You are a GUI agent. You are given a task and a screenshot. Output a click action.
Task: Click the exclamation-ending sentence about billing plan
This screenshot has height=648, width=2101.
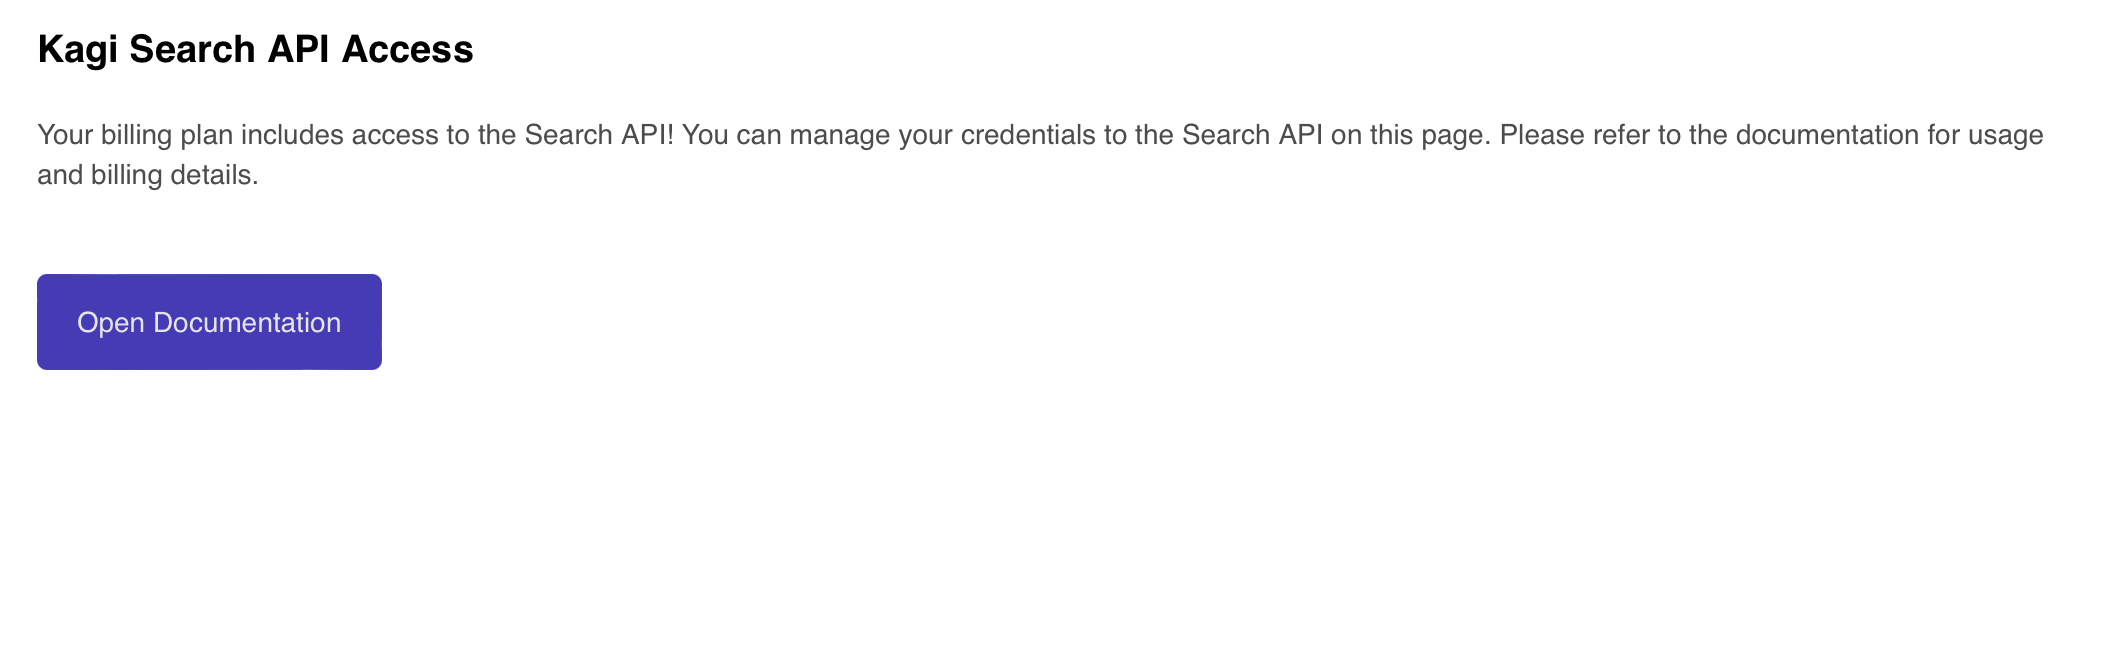[360, 133]
